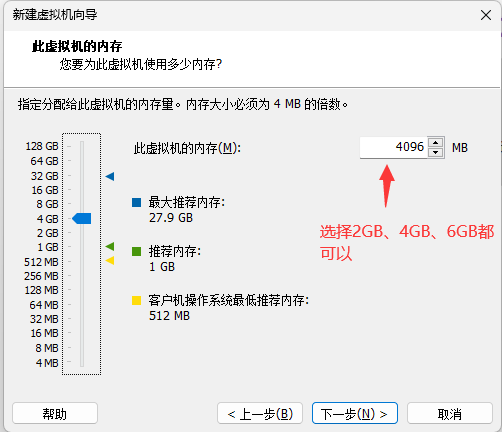Click the 512 MB scale label
Image resolution: width=502 pixels, height=432 pixels.
tap(41, 262)
